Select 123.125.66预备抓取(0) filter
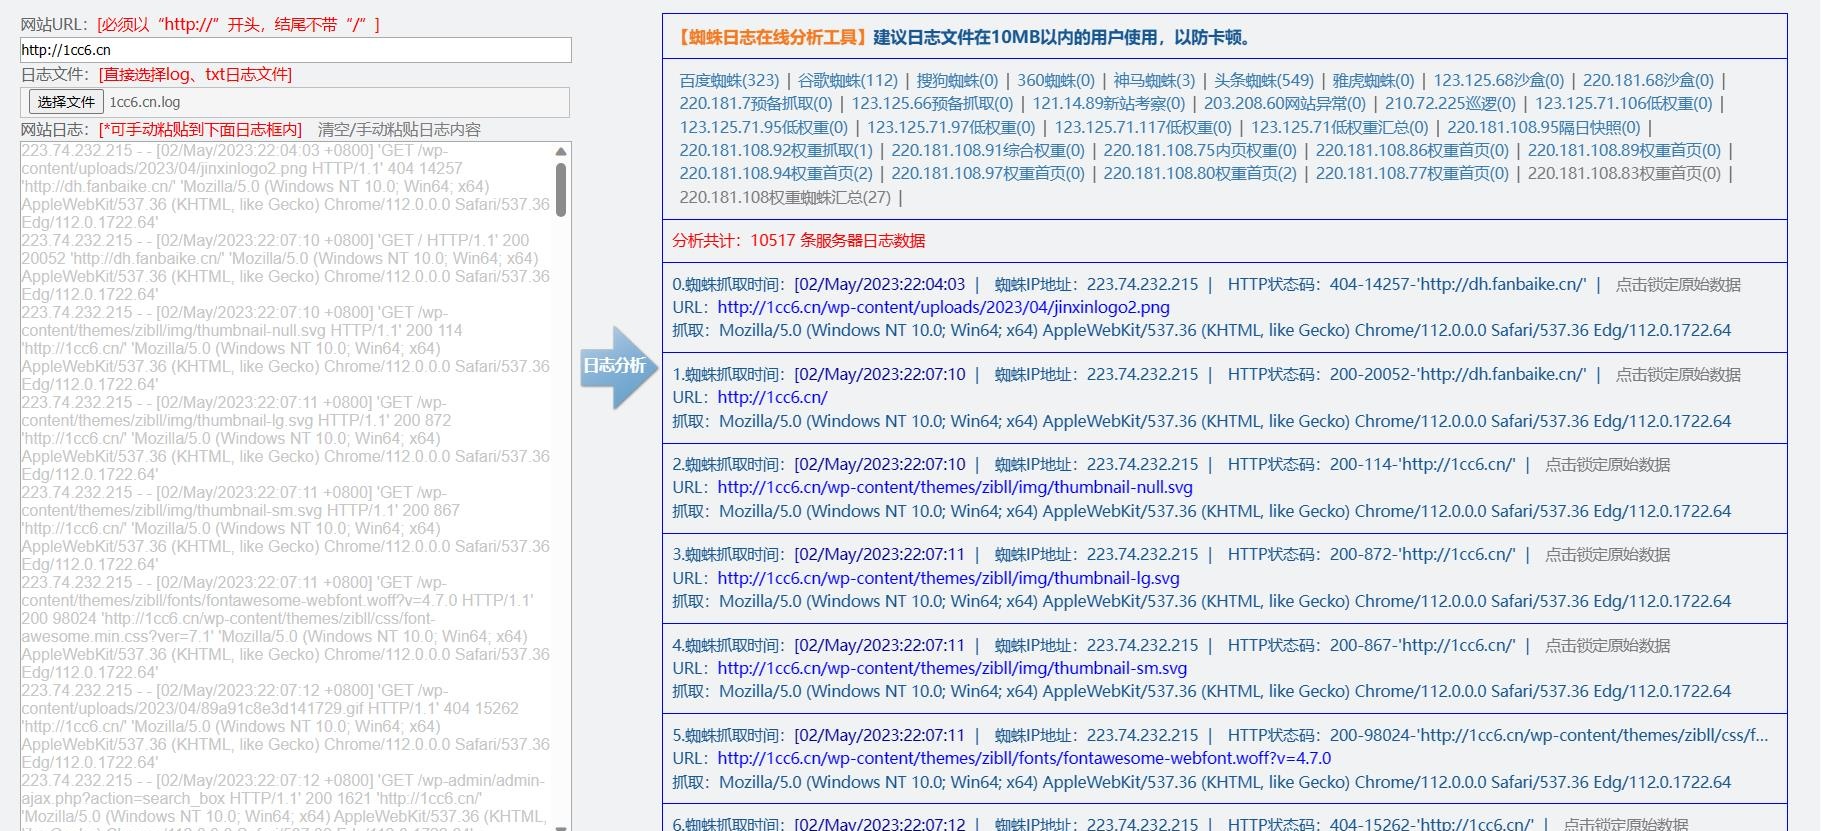Screen dimensions: 1821x831 tap(932, 103)
